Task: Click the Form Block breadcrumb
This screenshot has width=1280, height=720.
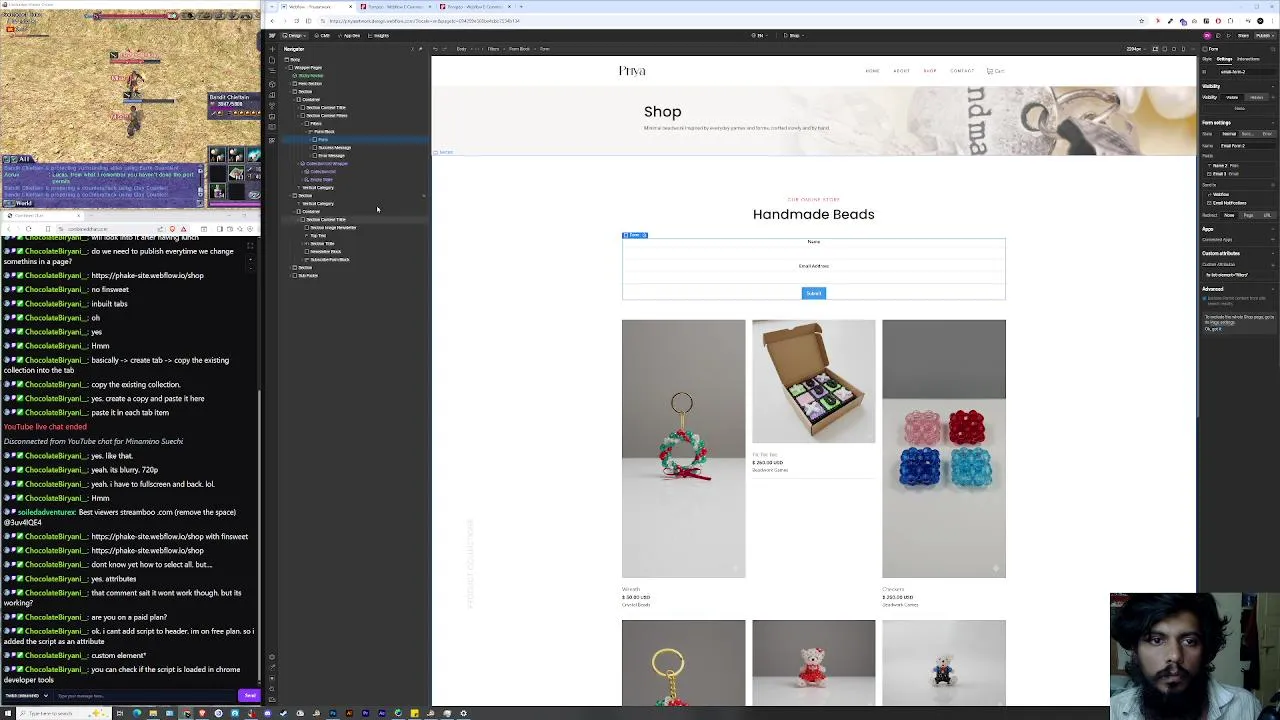Action: click(x=520, y=49)
